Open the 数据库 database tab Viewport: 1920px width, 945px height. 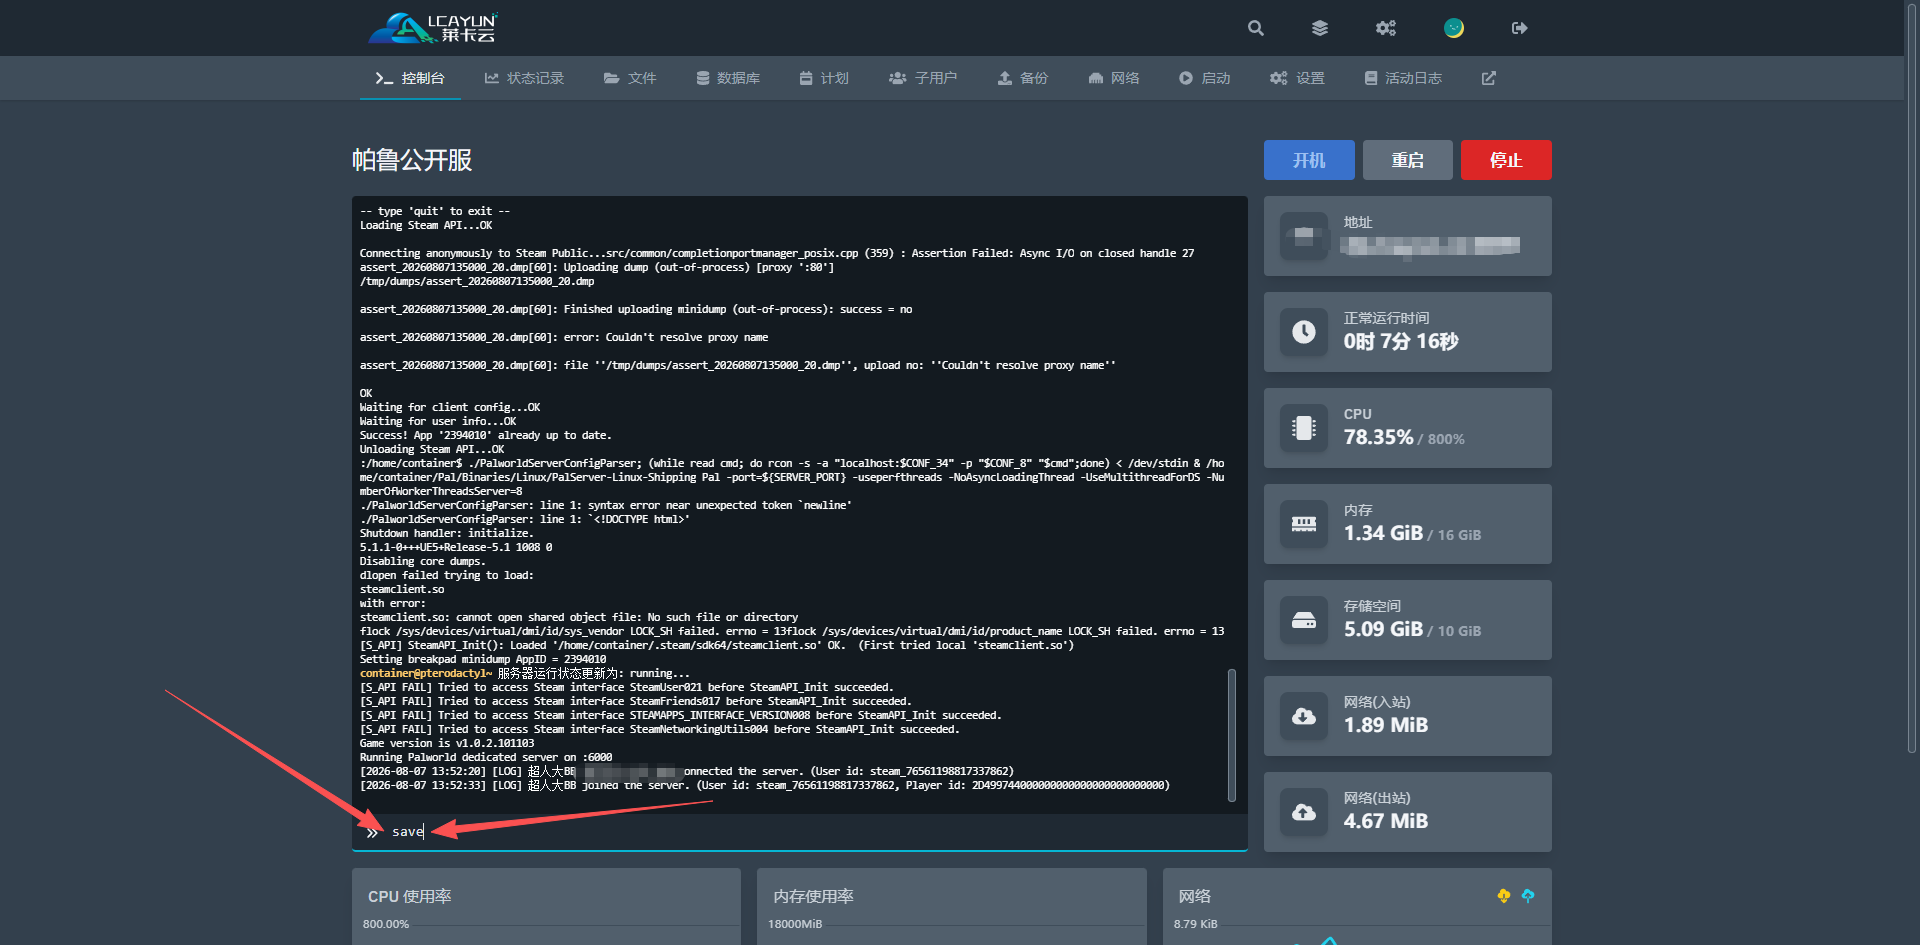pos(728,78)
